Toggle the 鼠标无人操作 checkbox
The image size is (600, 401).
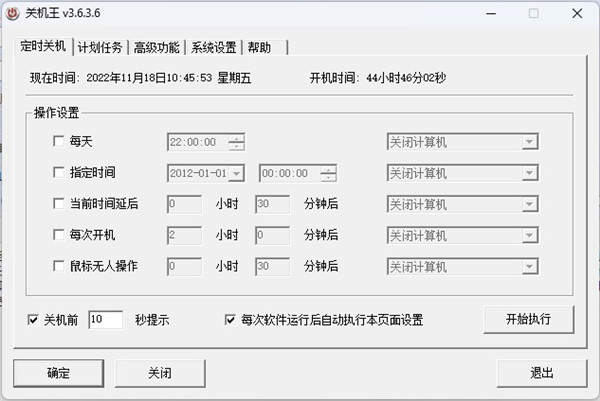(59, 266)
